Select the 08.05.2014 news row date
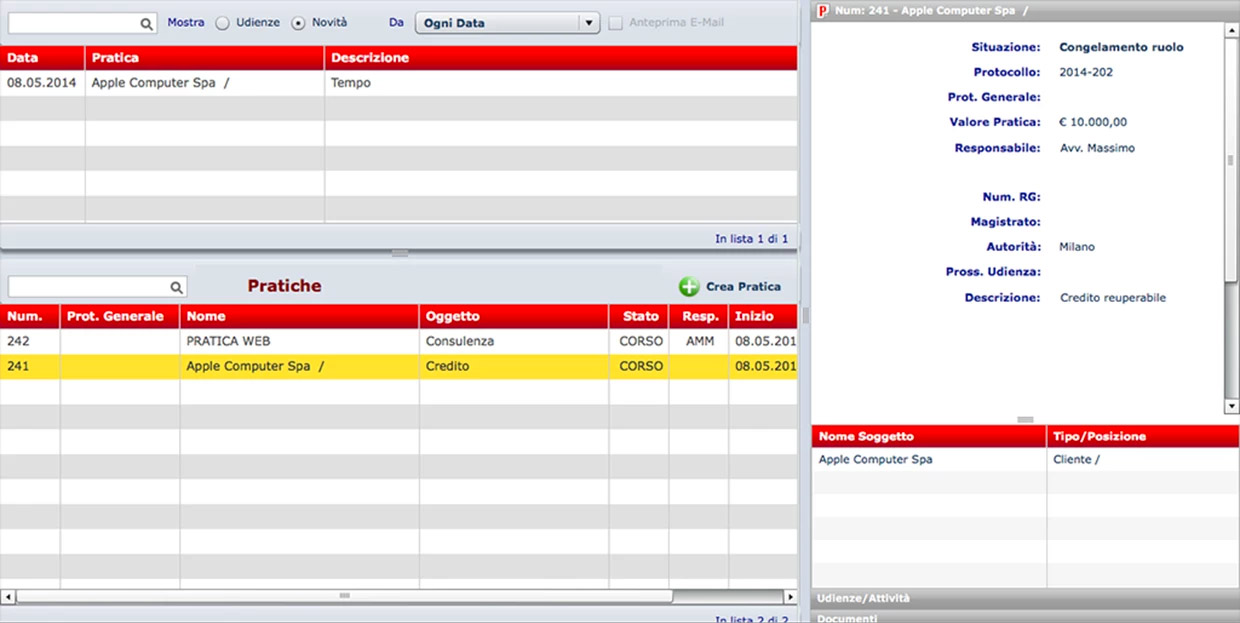Viewport: 1240px width, 623px height. (41, 83)
